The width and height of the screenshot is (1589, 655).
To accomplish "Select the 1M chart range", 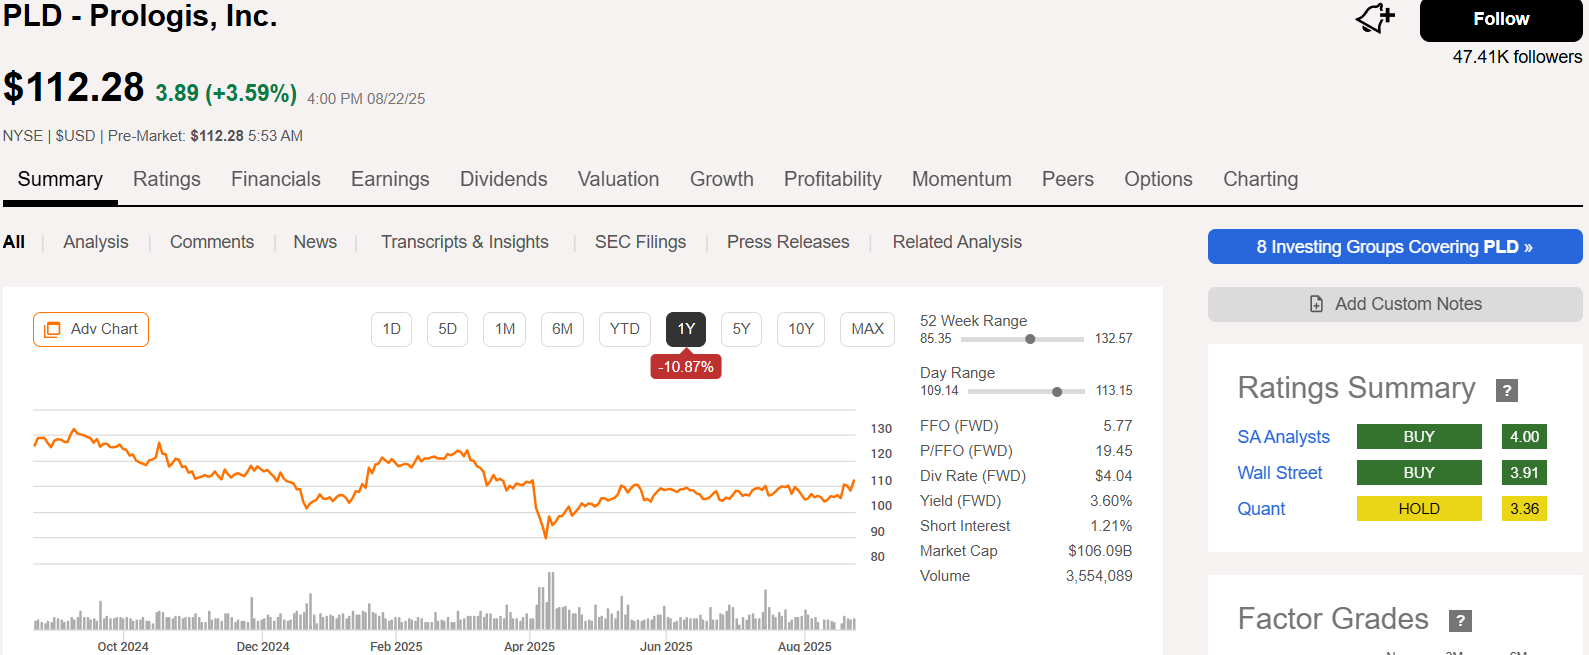I will (505, 329).
